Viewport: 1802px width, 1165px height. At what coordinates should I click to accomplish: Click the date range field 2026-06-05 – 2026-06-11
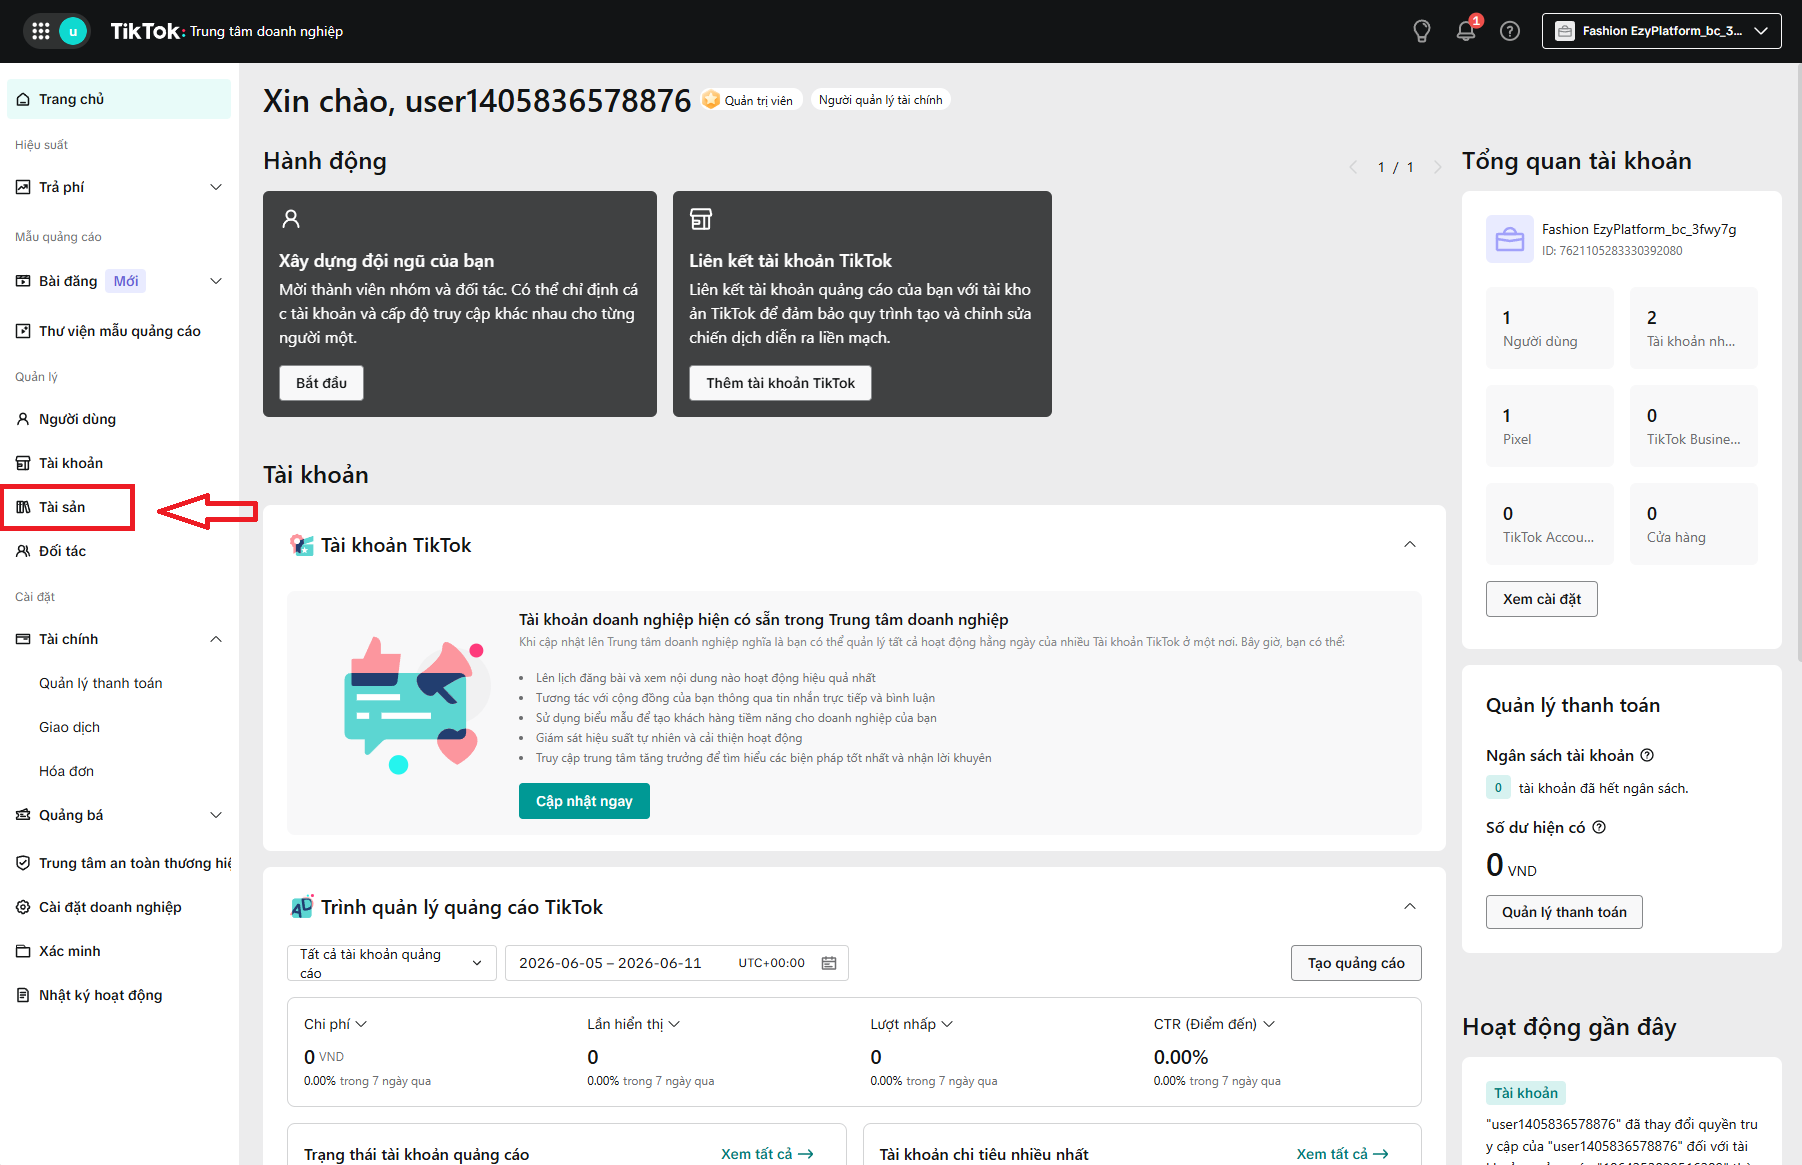[676, 963]
